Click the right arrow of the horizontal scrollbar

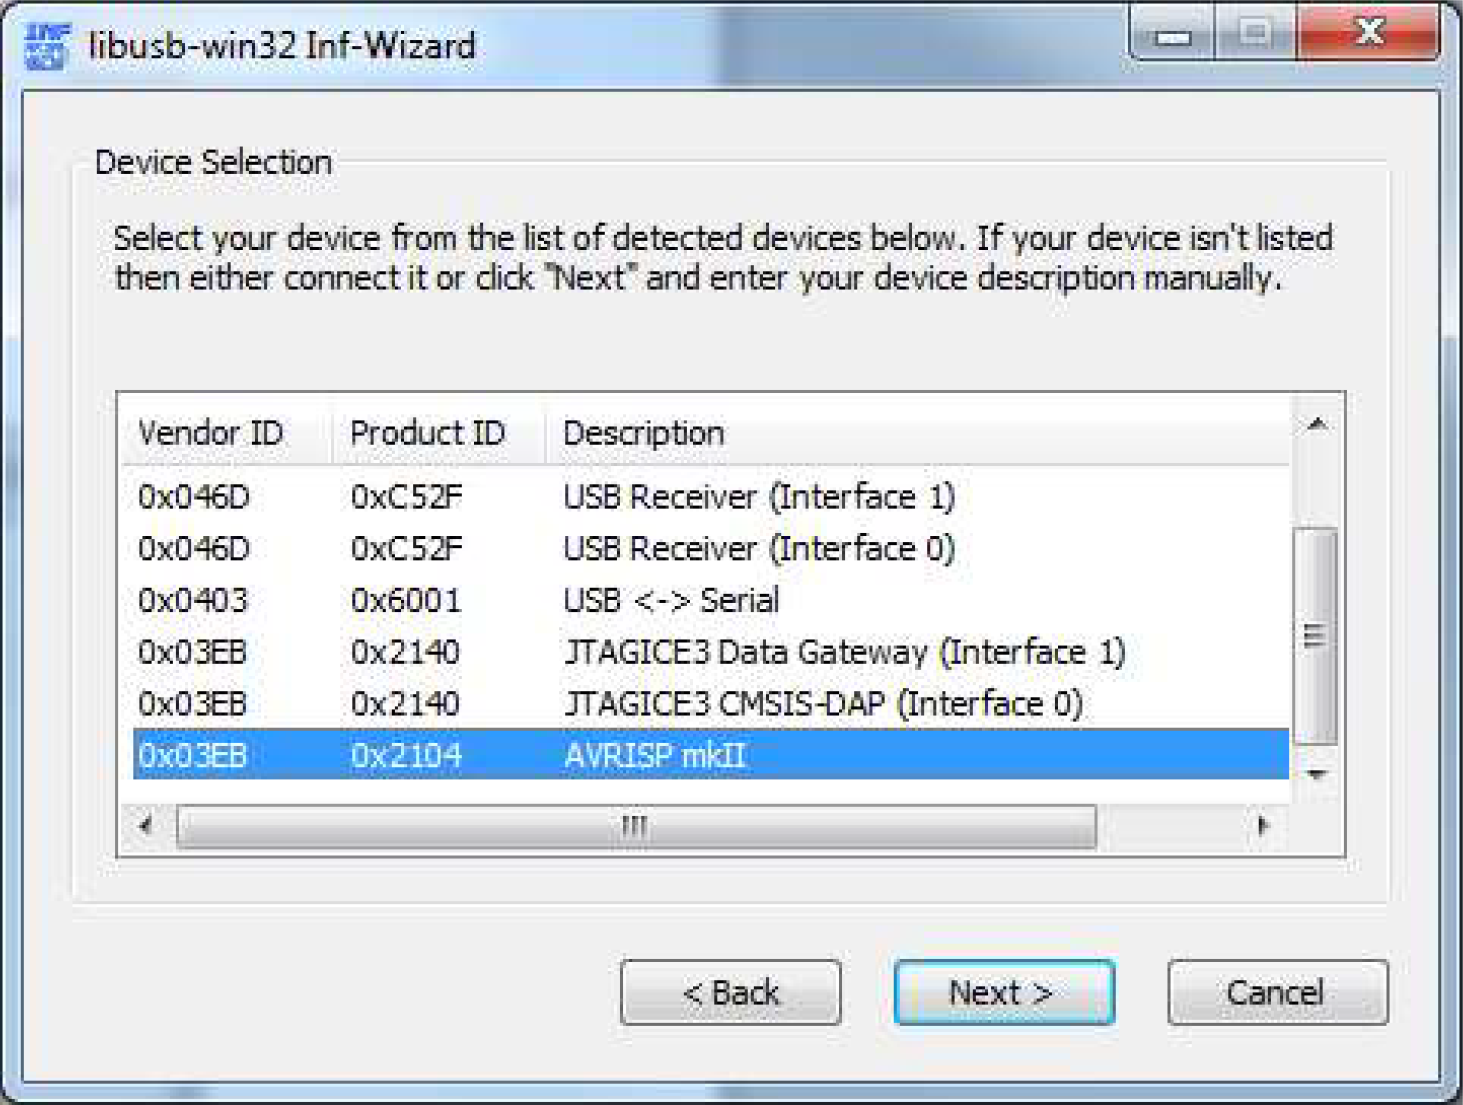pyautogui.click(x=1263, y=826)
